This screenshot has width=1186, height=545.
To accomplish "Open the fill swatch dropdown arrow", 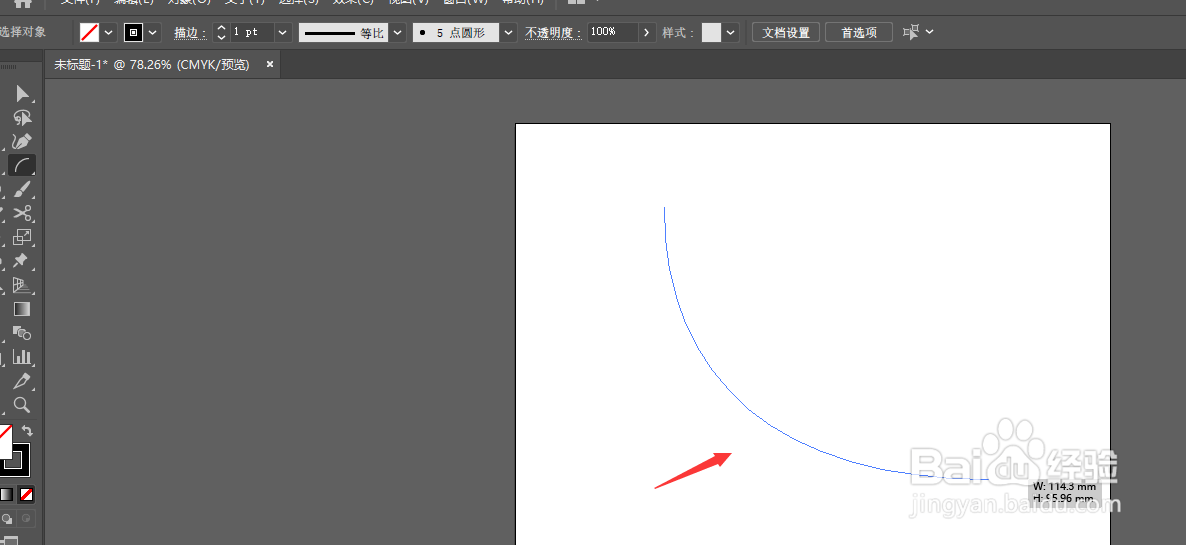I will [x=108, y=33].
